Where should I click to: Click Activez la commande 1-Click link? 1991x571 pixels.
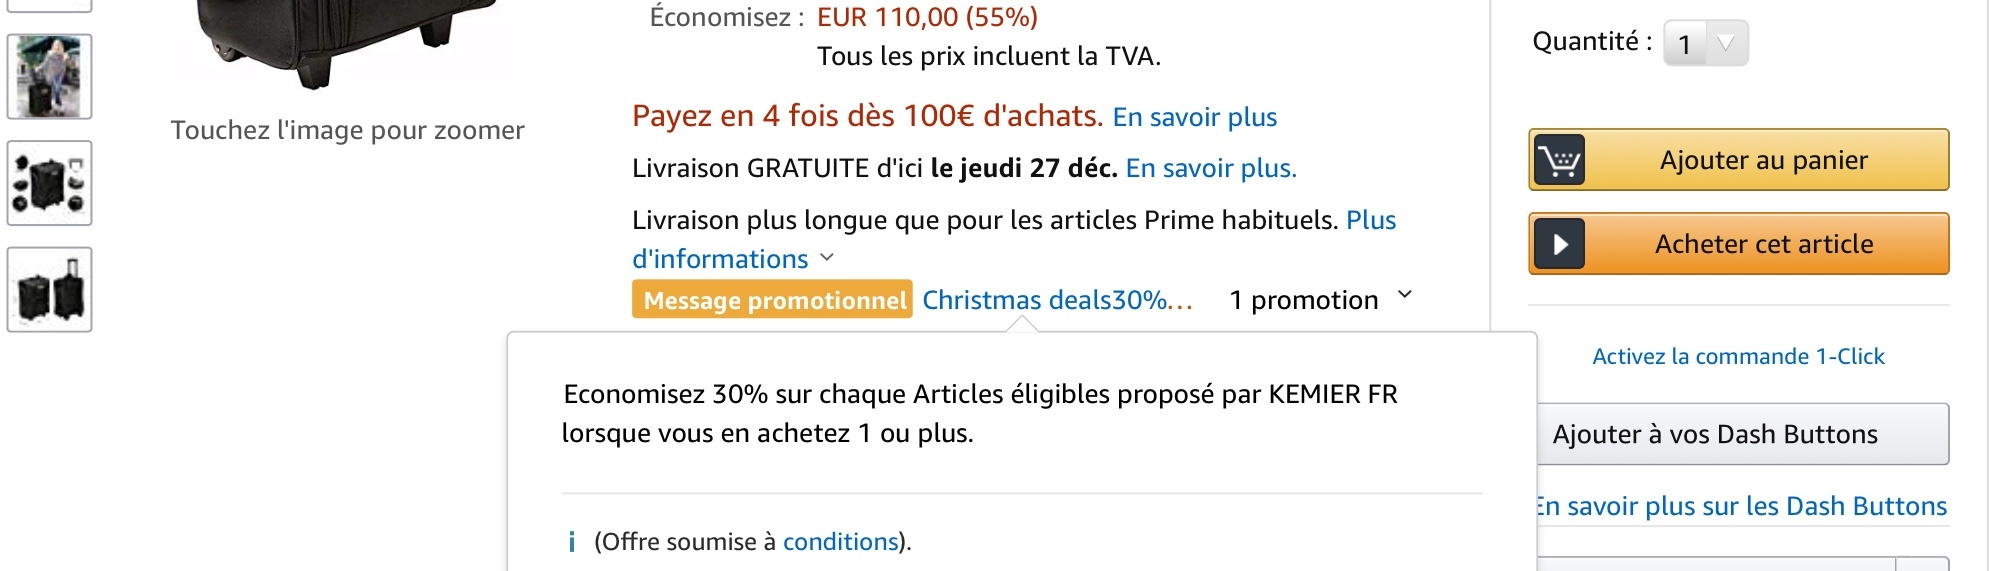tap(1738, 356)
